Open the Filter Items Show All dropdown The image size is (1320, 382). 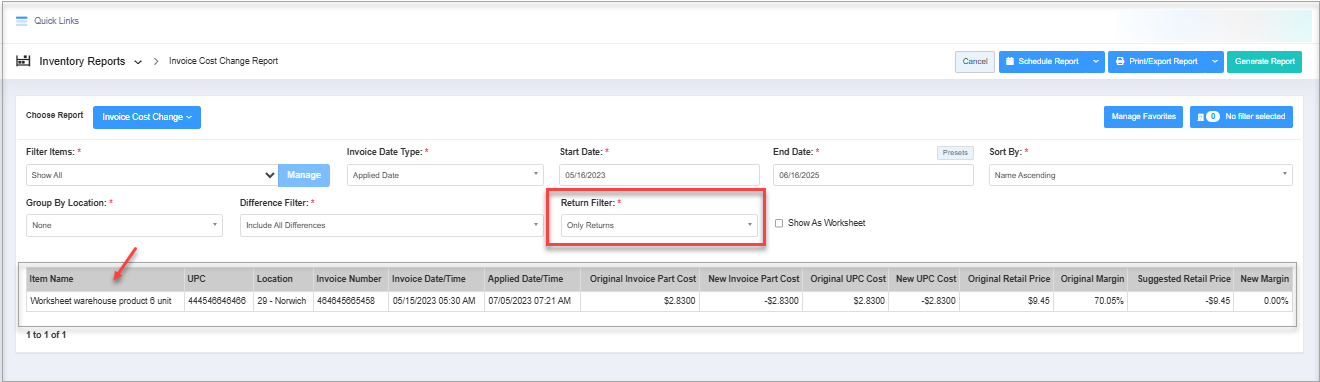coord(152,175)
